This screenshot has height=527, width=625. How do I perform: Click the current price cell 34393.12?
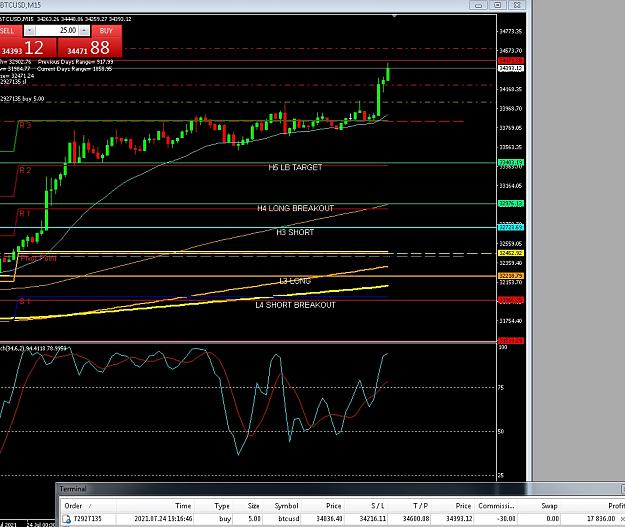pyautogui.click(x=459, y=519)
